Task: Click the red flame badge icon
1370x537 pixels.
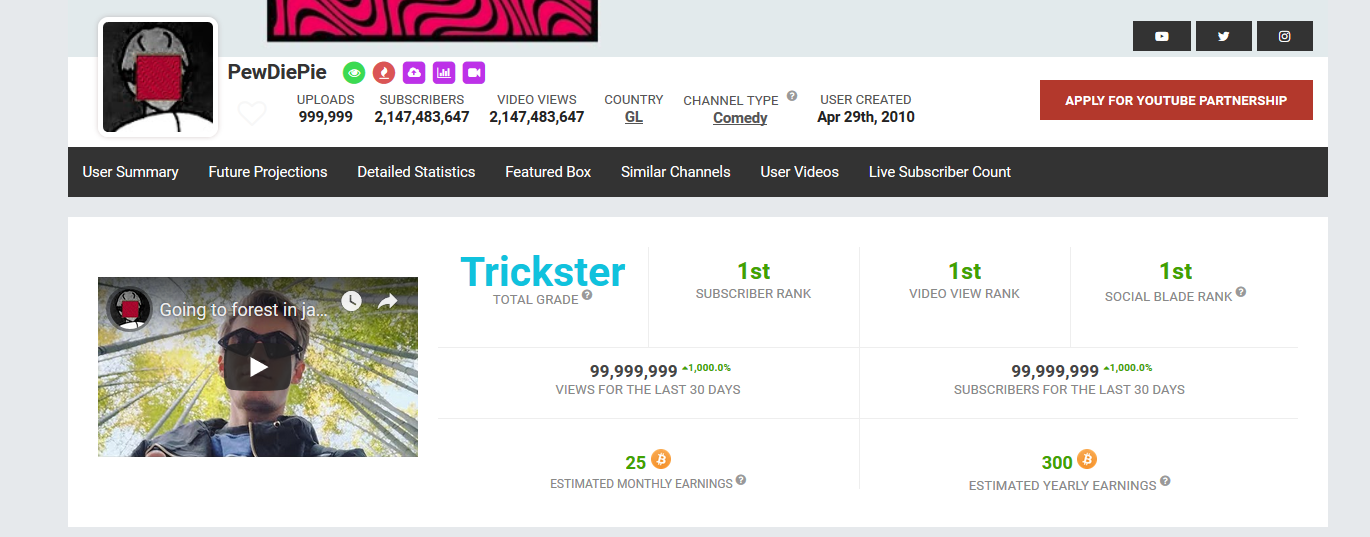Action: click(383, 72)
